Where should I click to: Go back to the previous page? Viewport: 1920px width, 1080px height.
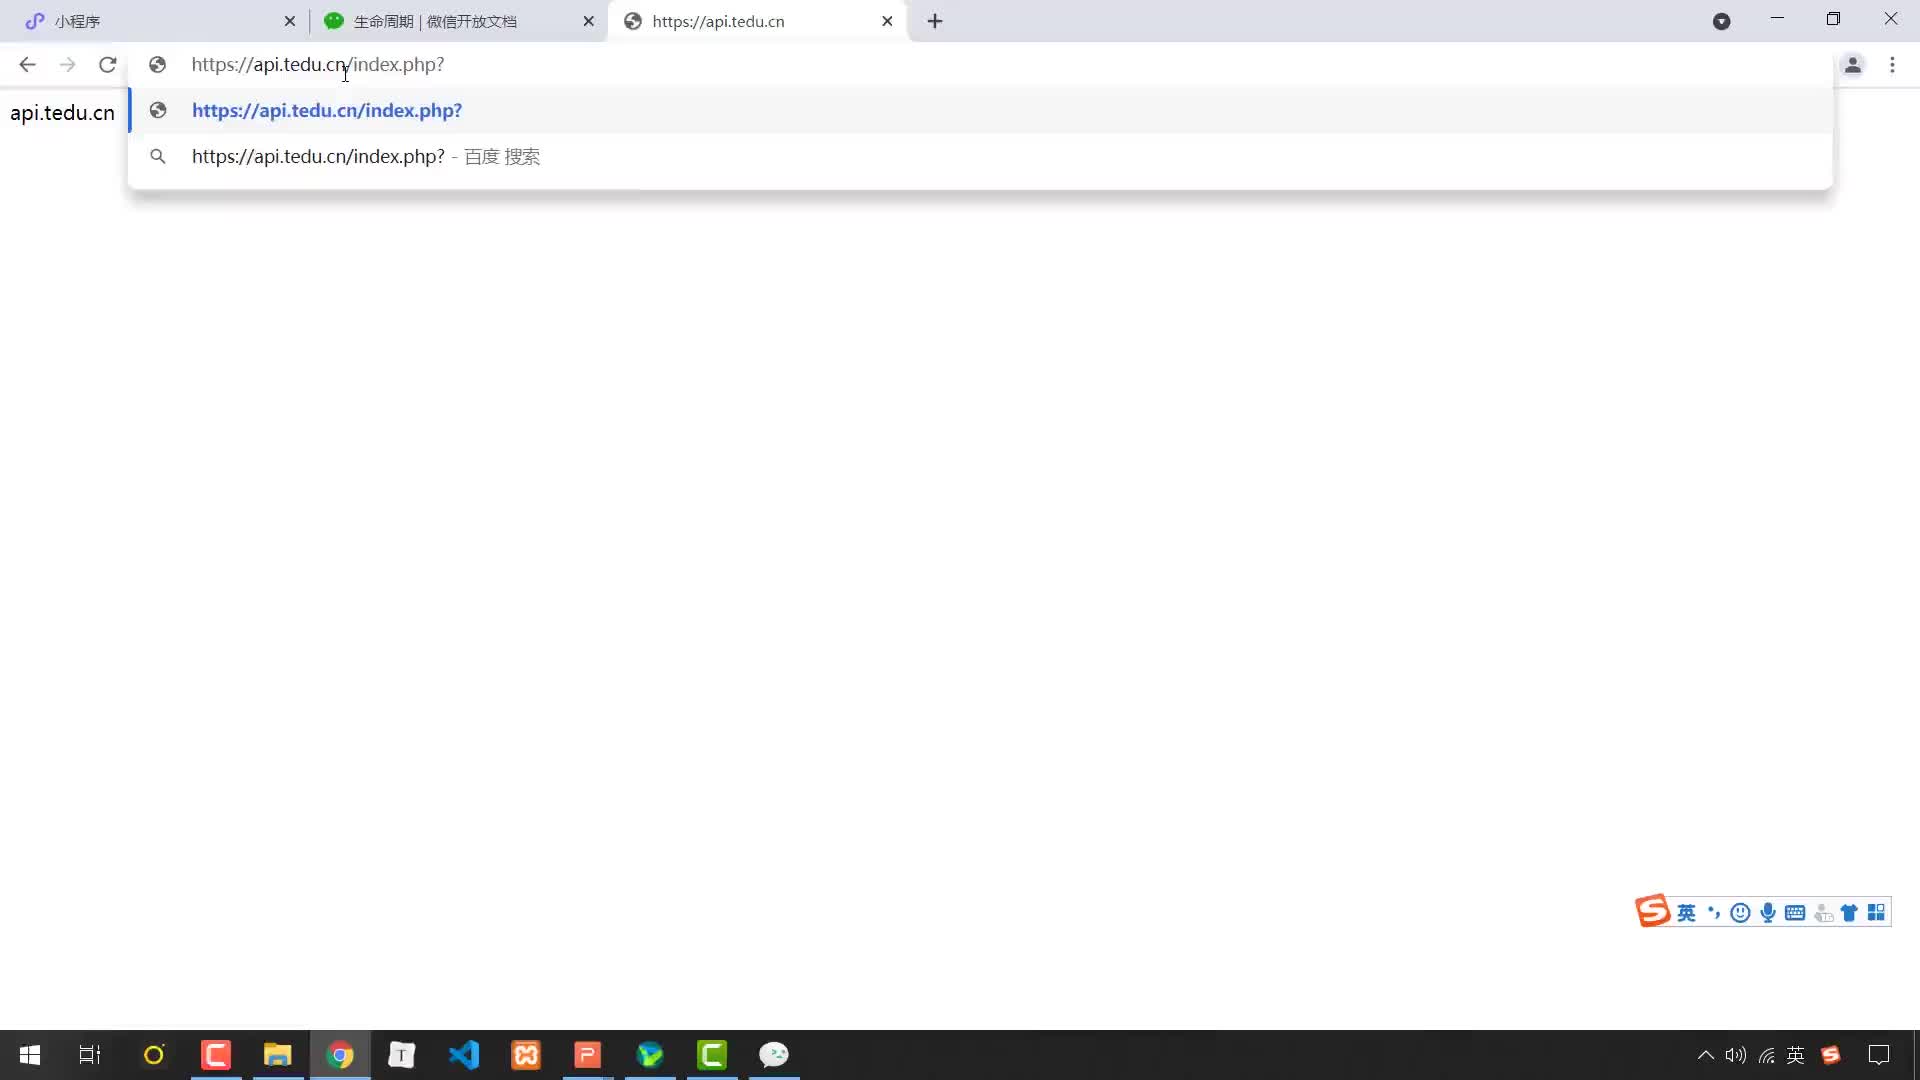coord(27,65)
